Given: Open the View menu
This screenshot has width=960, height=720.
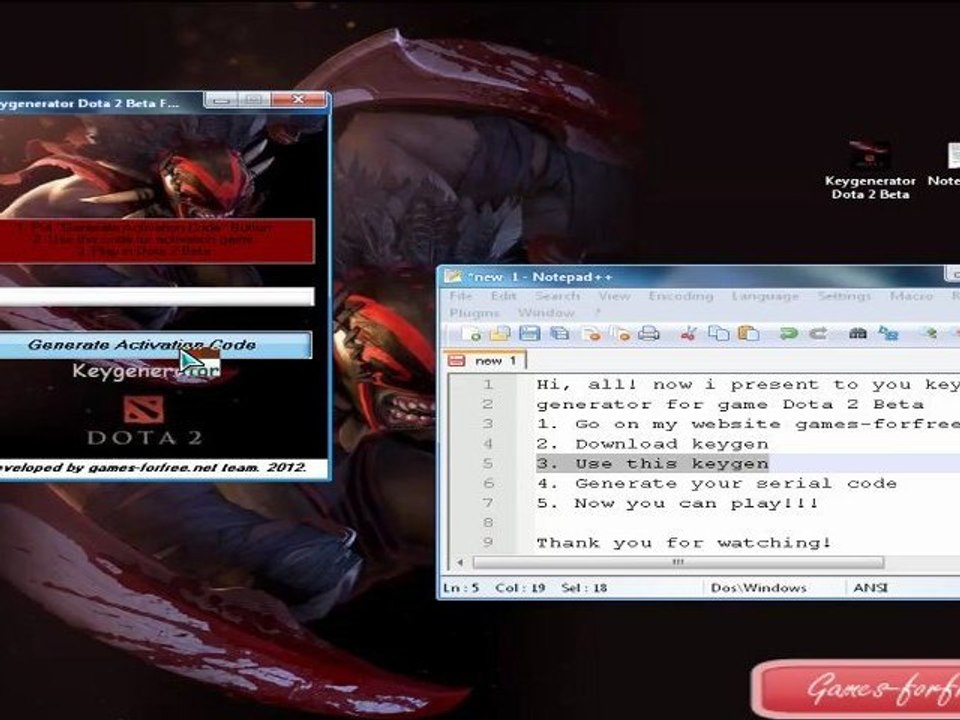Looking at the screenshot, I should [614, 296].
